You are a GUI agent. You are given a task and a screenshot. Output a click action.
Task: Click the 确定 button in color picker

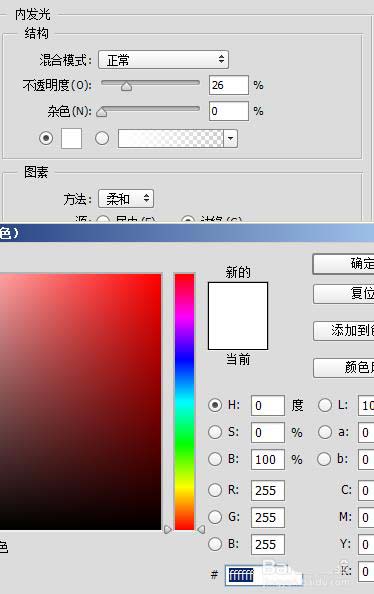click(343, 264)
